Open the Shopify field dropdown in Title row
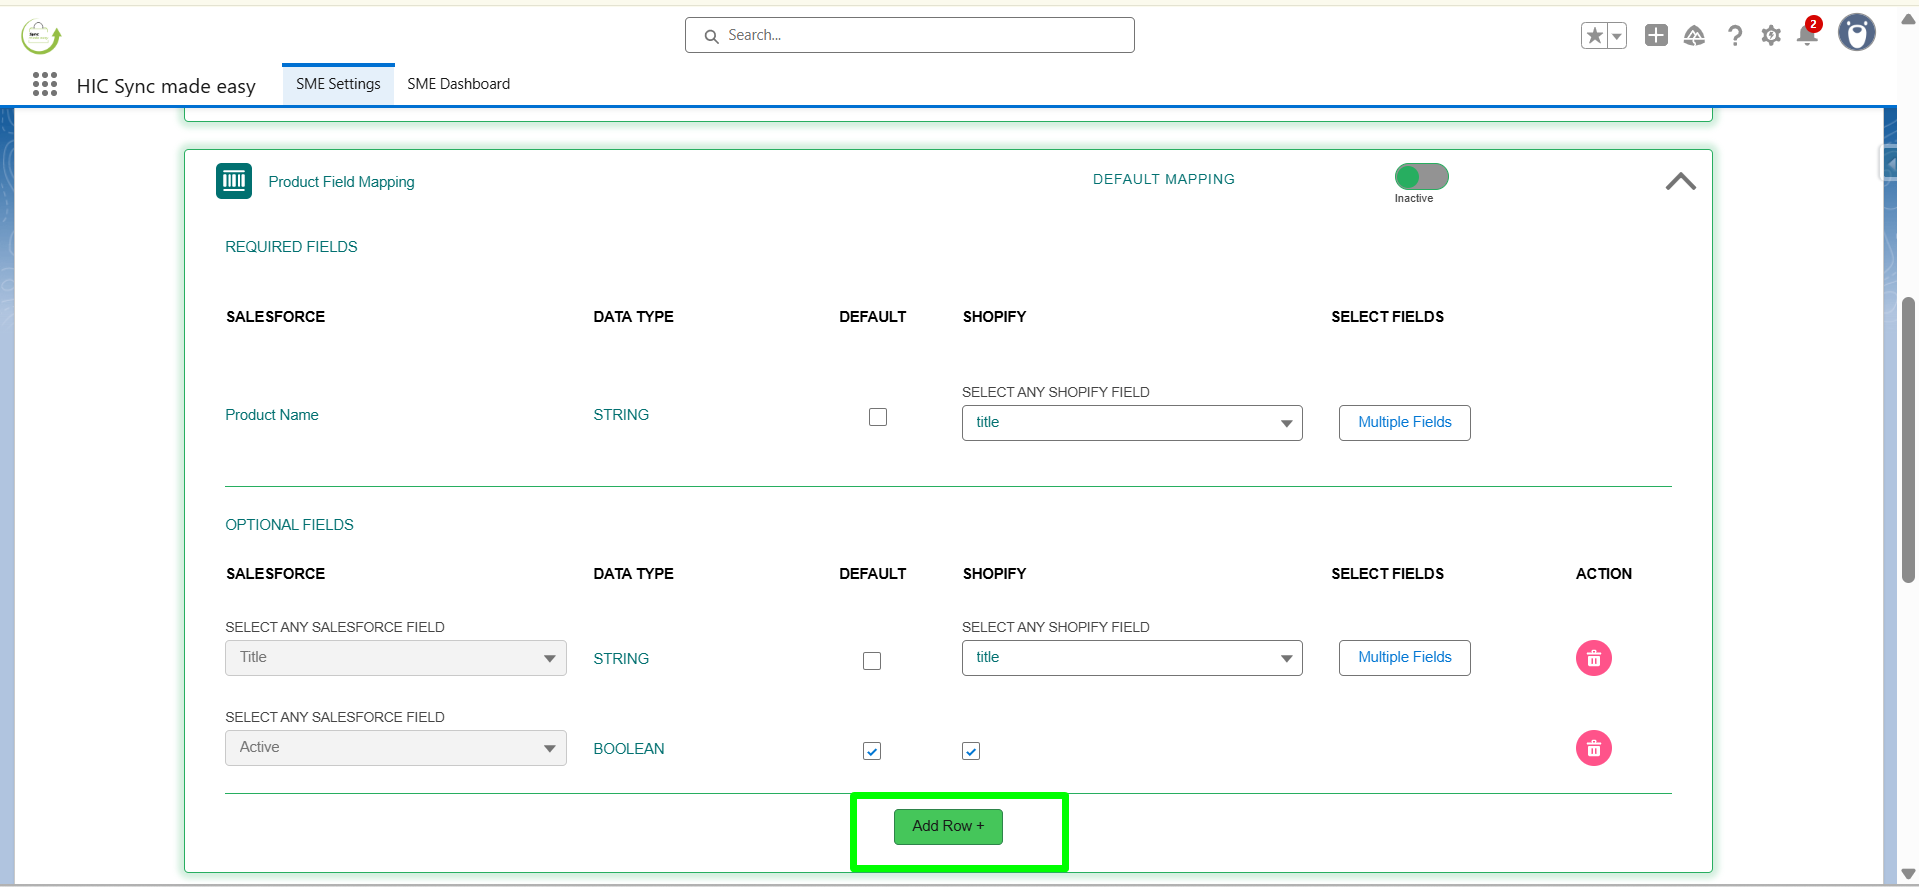The image size is (1919, 887). pos(1132,658)
